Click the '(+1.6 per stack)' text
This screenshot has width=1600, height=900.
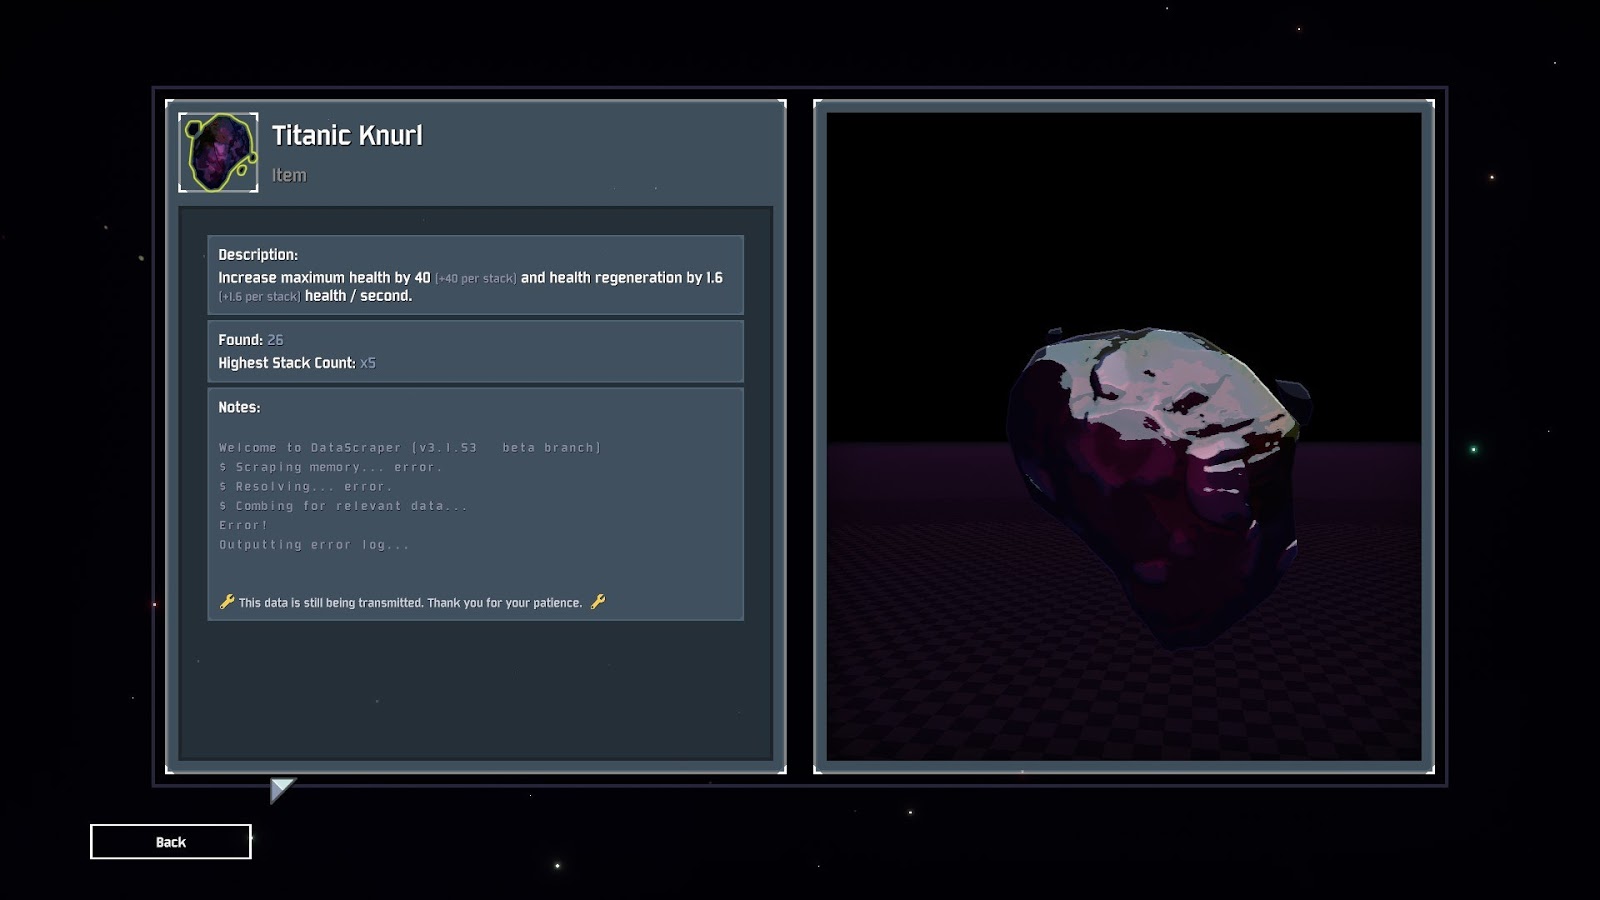pos(259,296)
